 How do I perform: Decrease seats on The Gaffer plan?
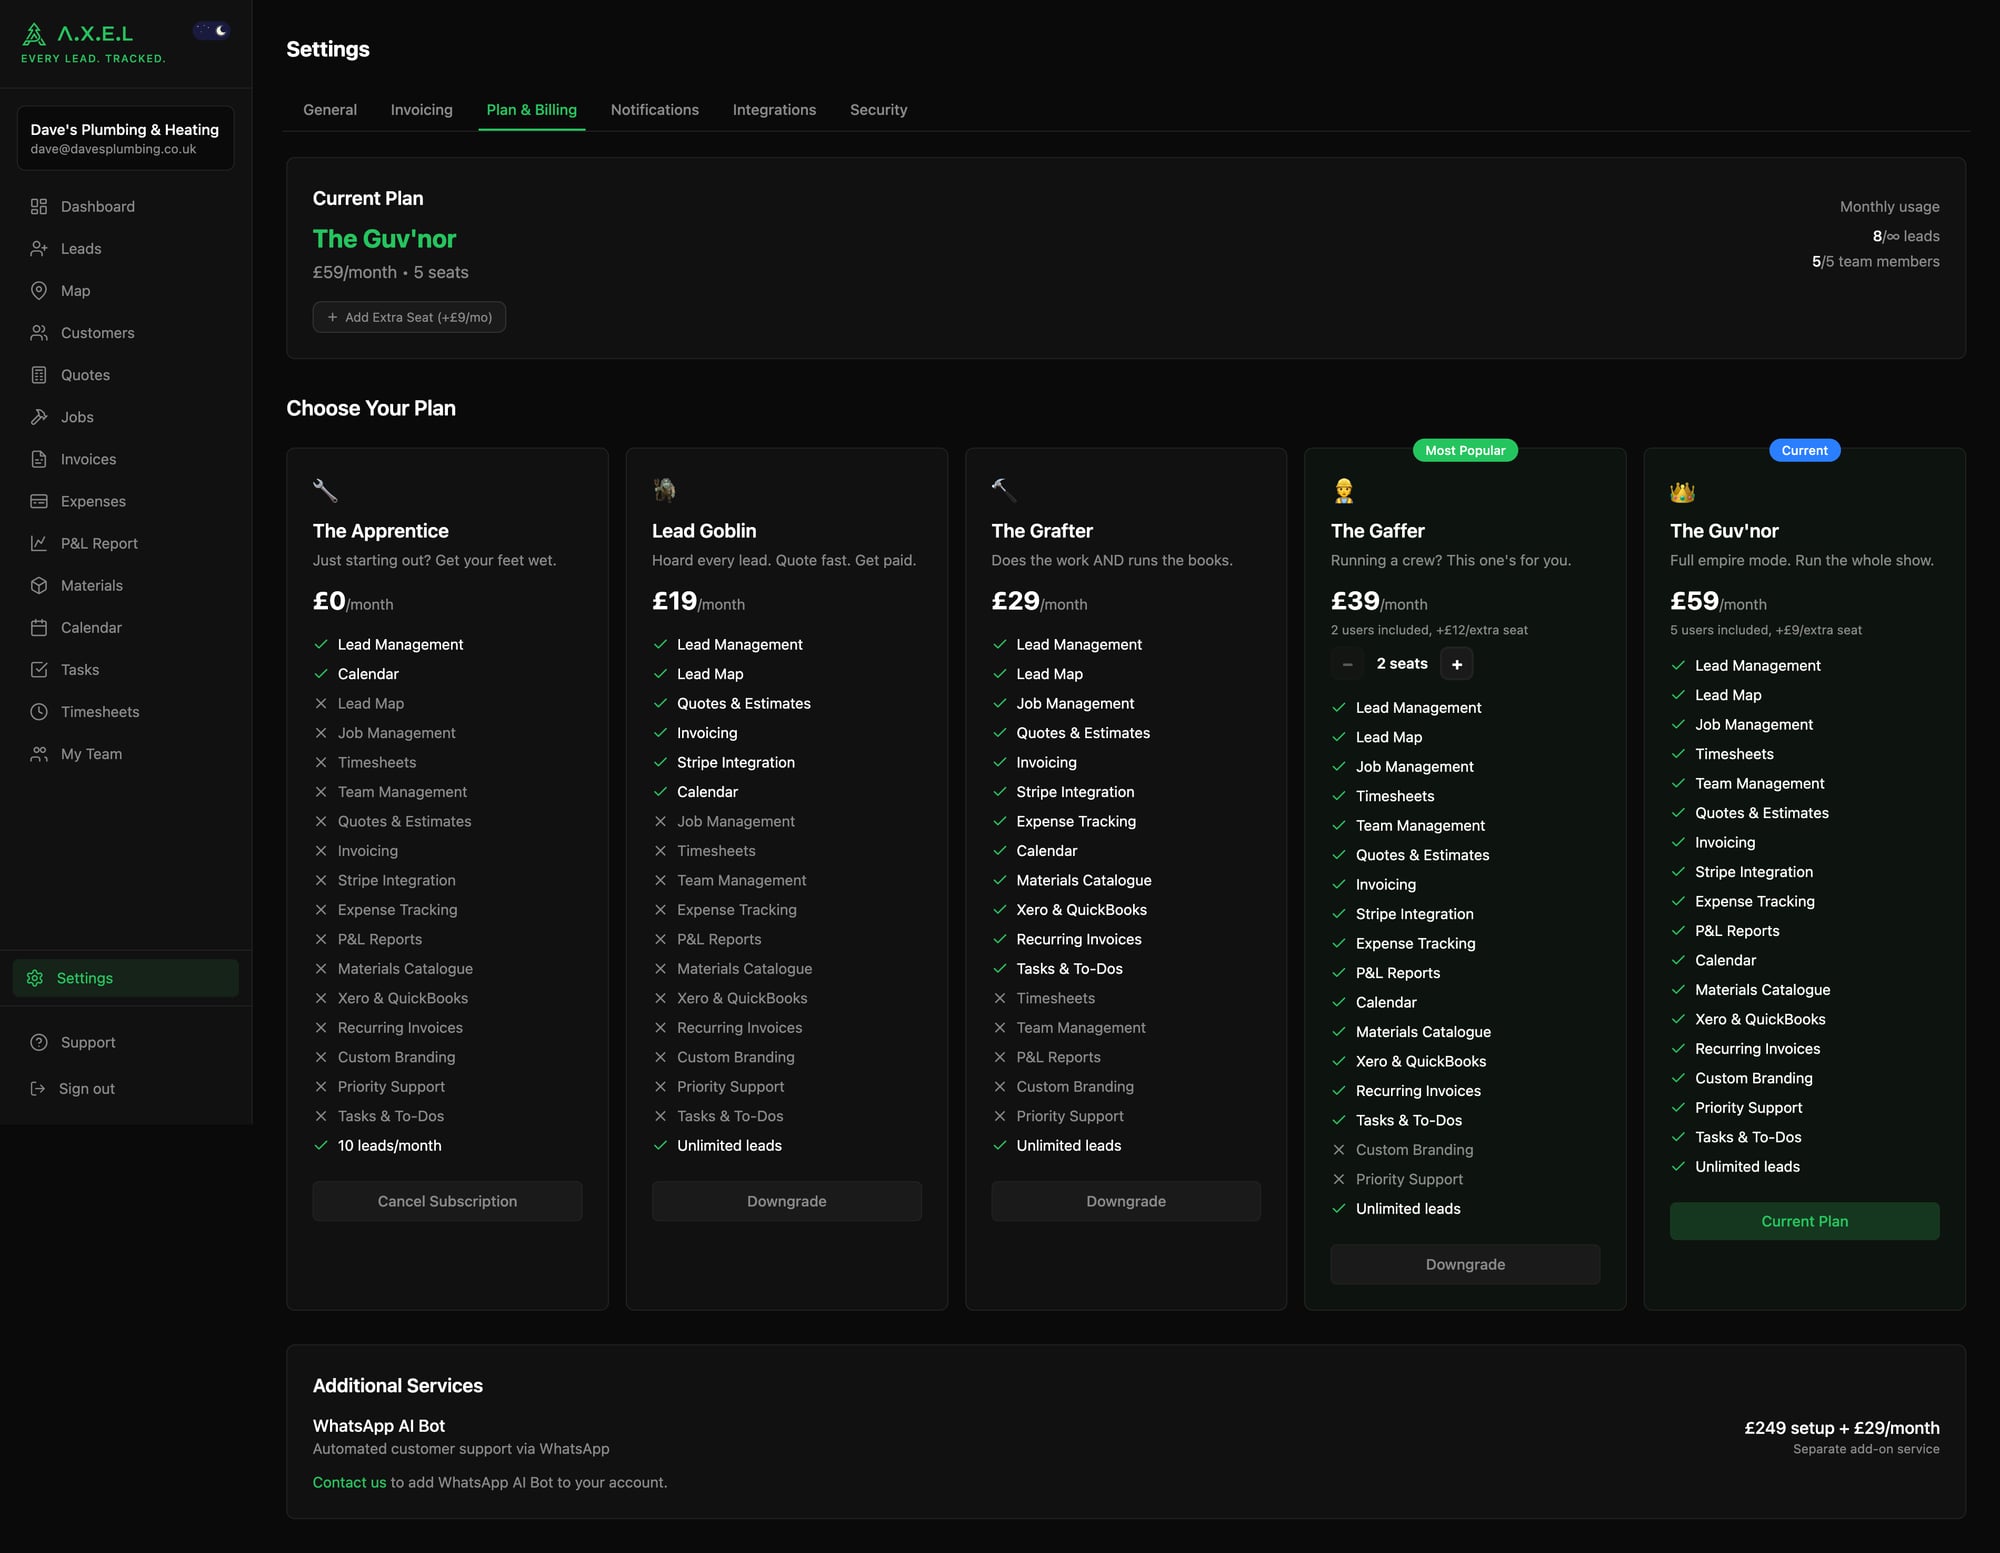tap(1347, 663)
